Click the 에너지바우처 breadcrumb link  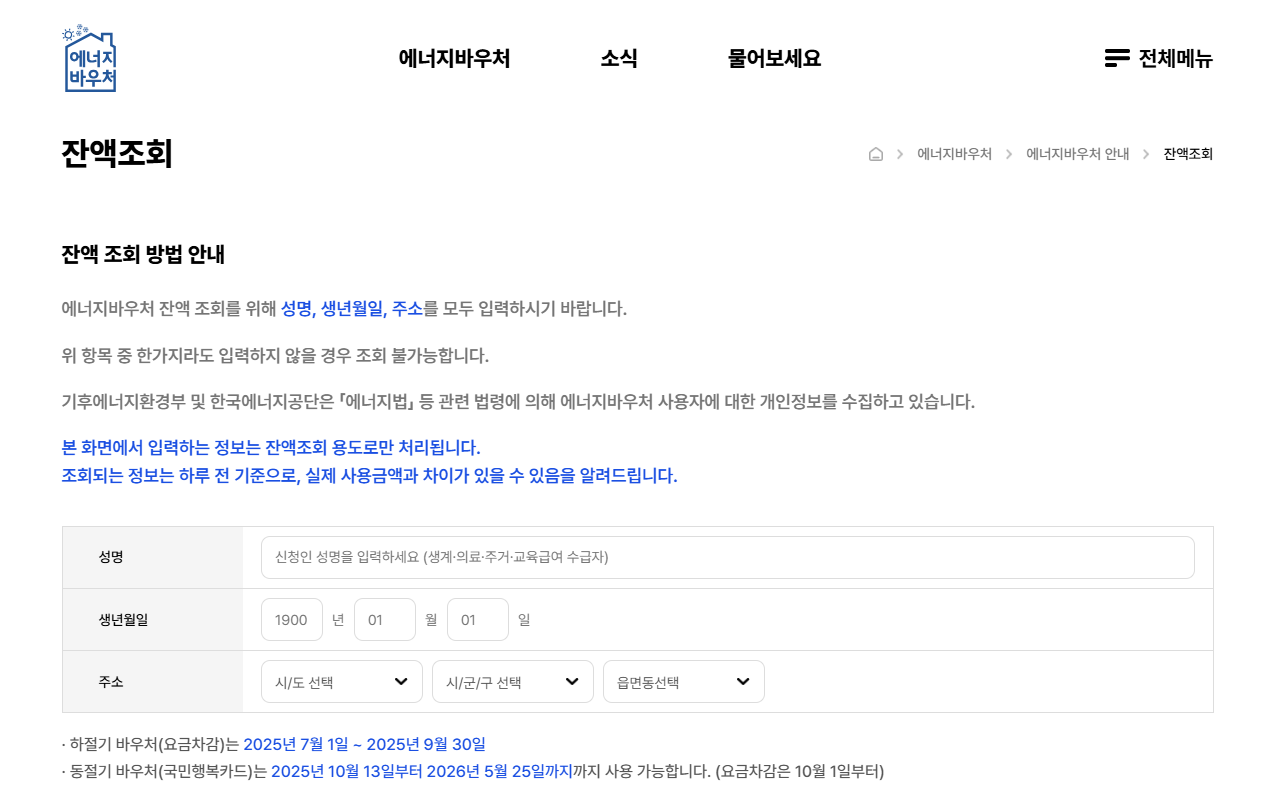pos(955,154)
